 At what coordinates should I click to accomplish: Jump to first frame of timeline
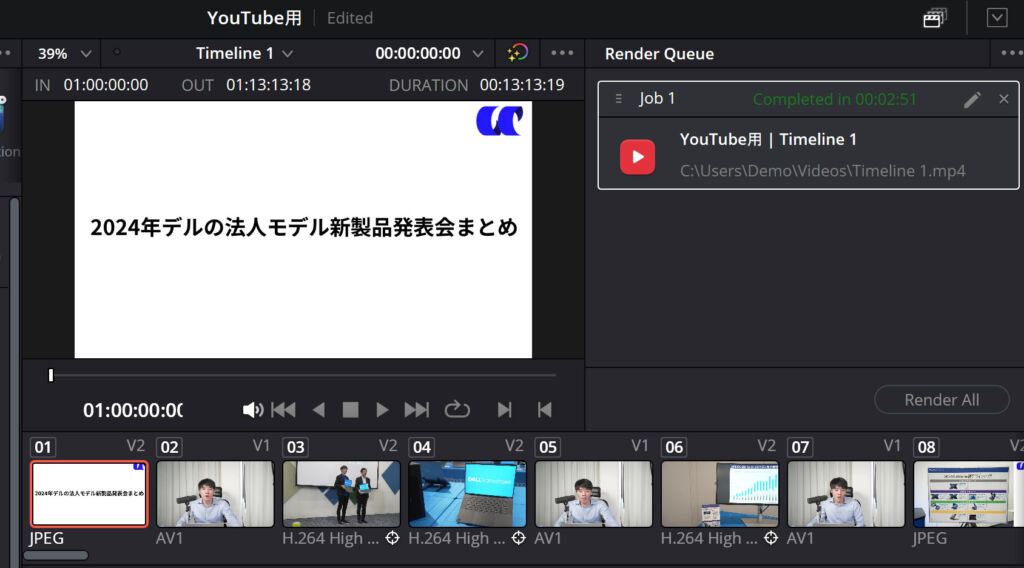point(283,410)
